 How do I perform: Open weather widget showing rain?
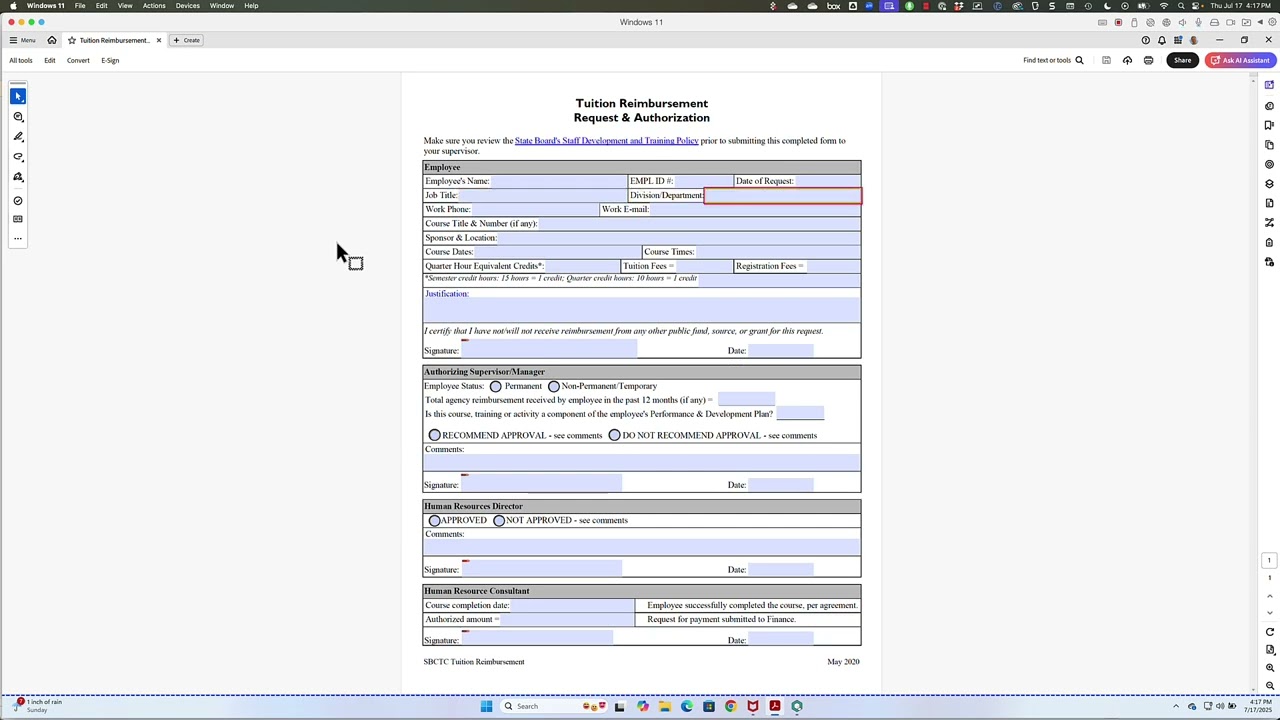pos(37,706)
